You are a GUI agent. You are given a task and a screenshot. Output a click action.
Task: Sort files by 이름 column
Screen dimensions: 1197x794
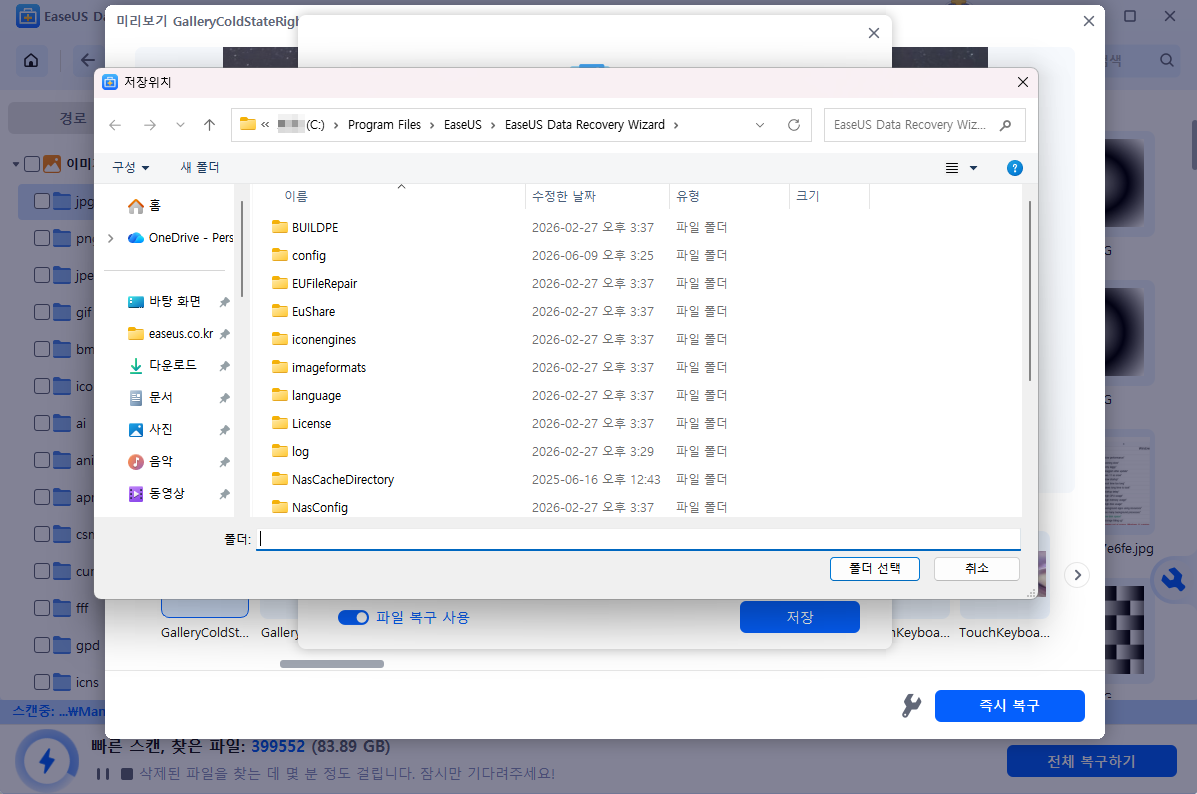point(295,197)
